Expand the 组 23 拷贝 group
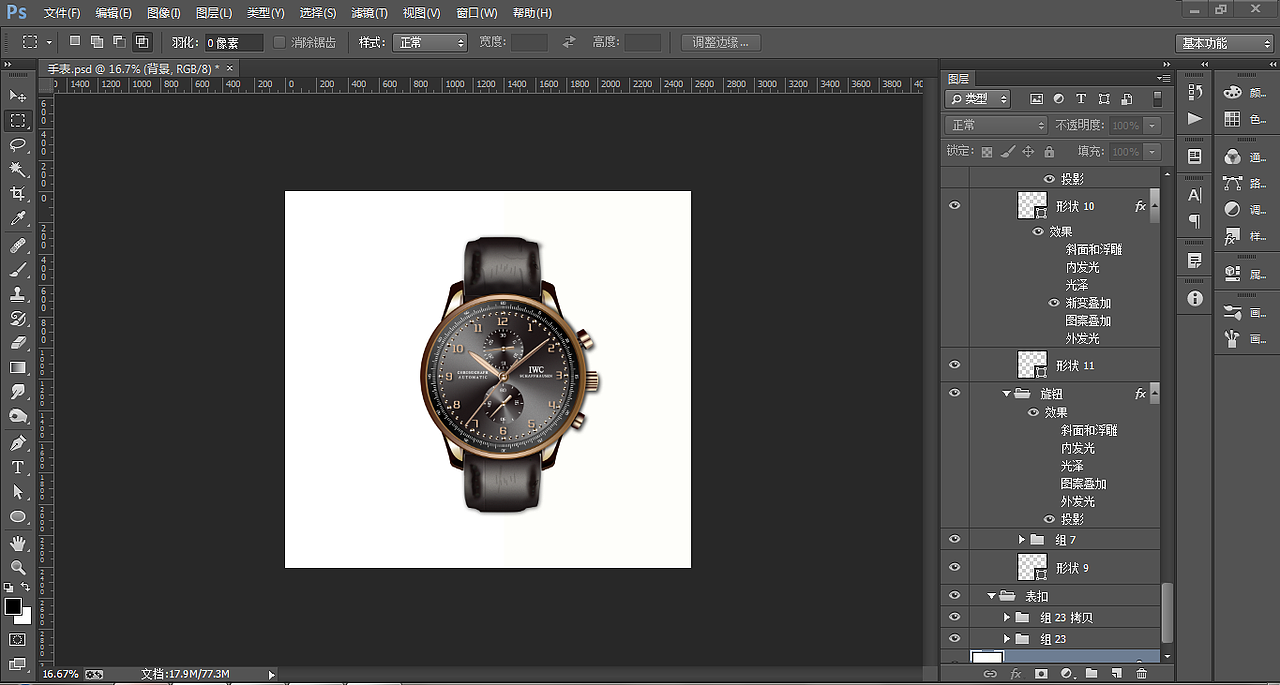The height and width of the screenshot is (685, 1280). click(x=1007, y=617)
